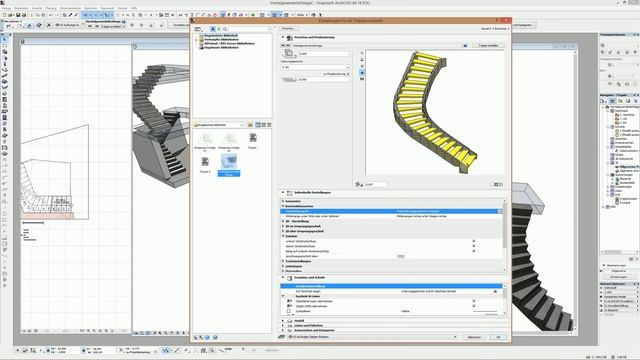Click the OK button in stair dialog
640x360 pixels.
click(498, 337)
